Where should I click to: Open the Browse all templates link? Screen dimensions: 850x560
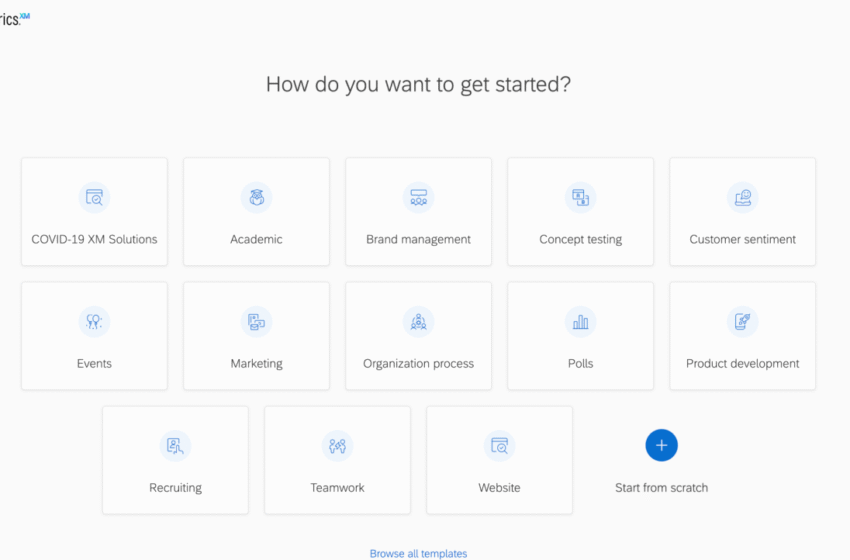click(x=418, y=553)
